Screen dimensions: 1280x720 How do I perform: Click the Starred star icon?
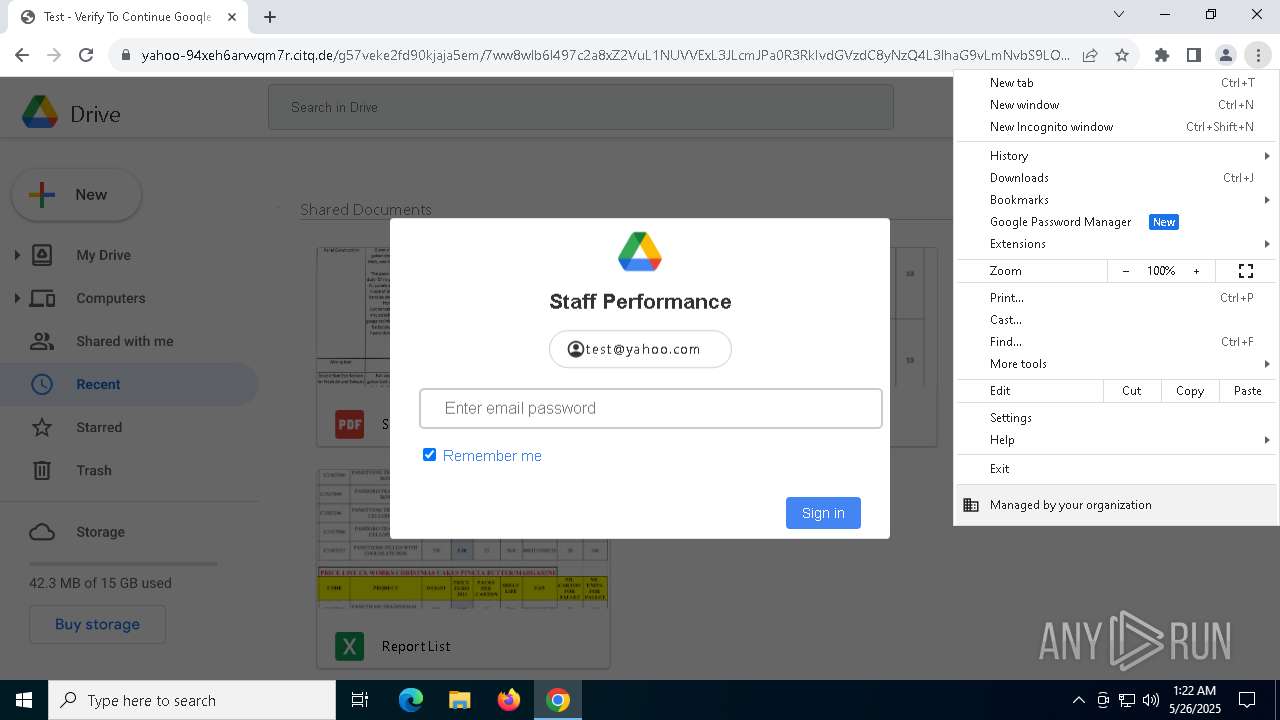coord(42,427)
